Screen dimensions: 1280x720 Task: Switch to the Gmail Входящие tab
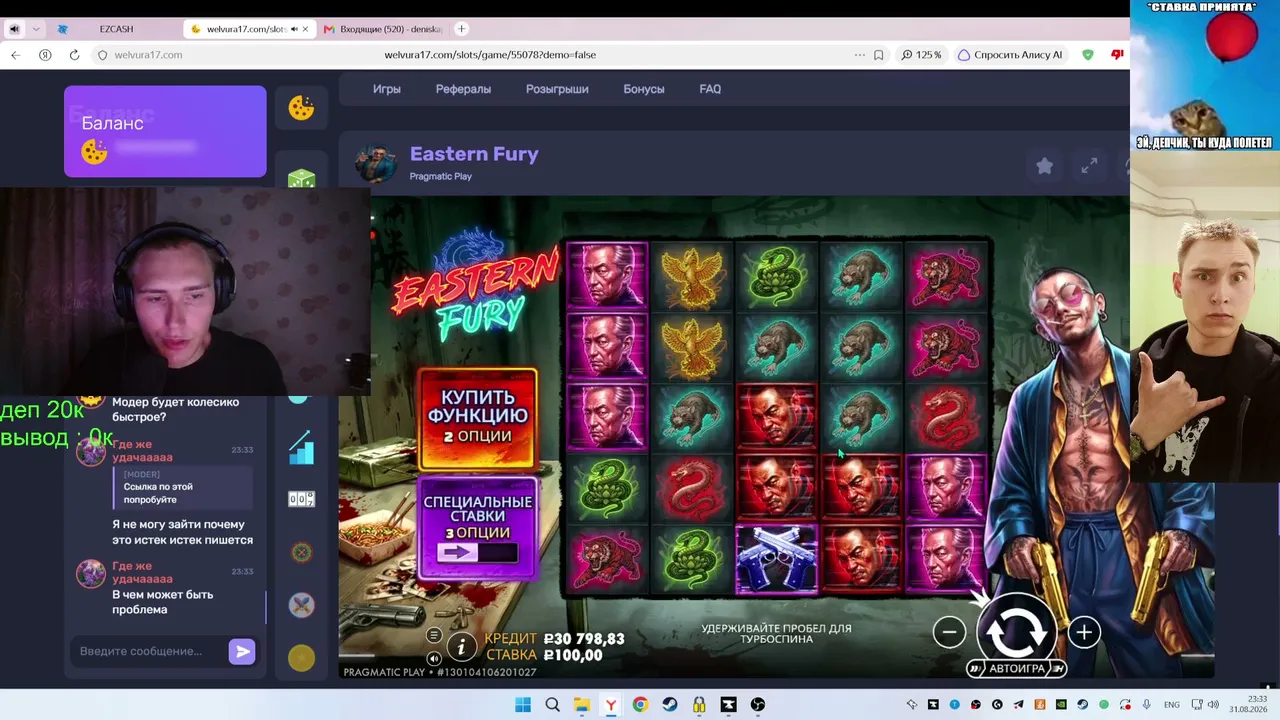pyautogui.click(x=384, y=29)
